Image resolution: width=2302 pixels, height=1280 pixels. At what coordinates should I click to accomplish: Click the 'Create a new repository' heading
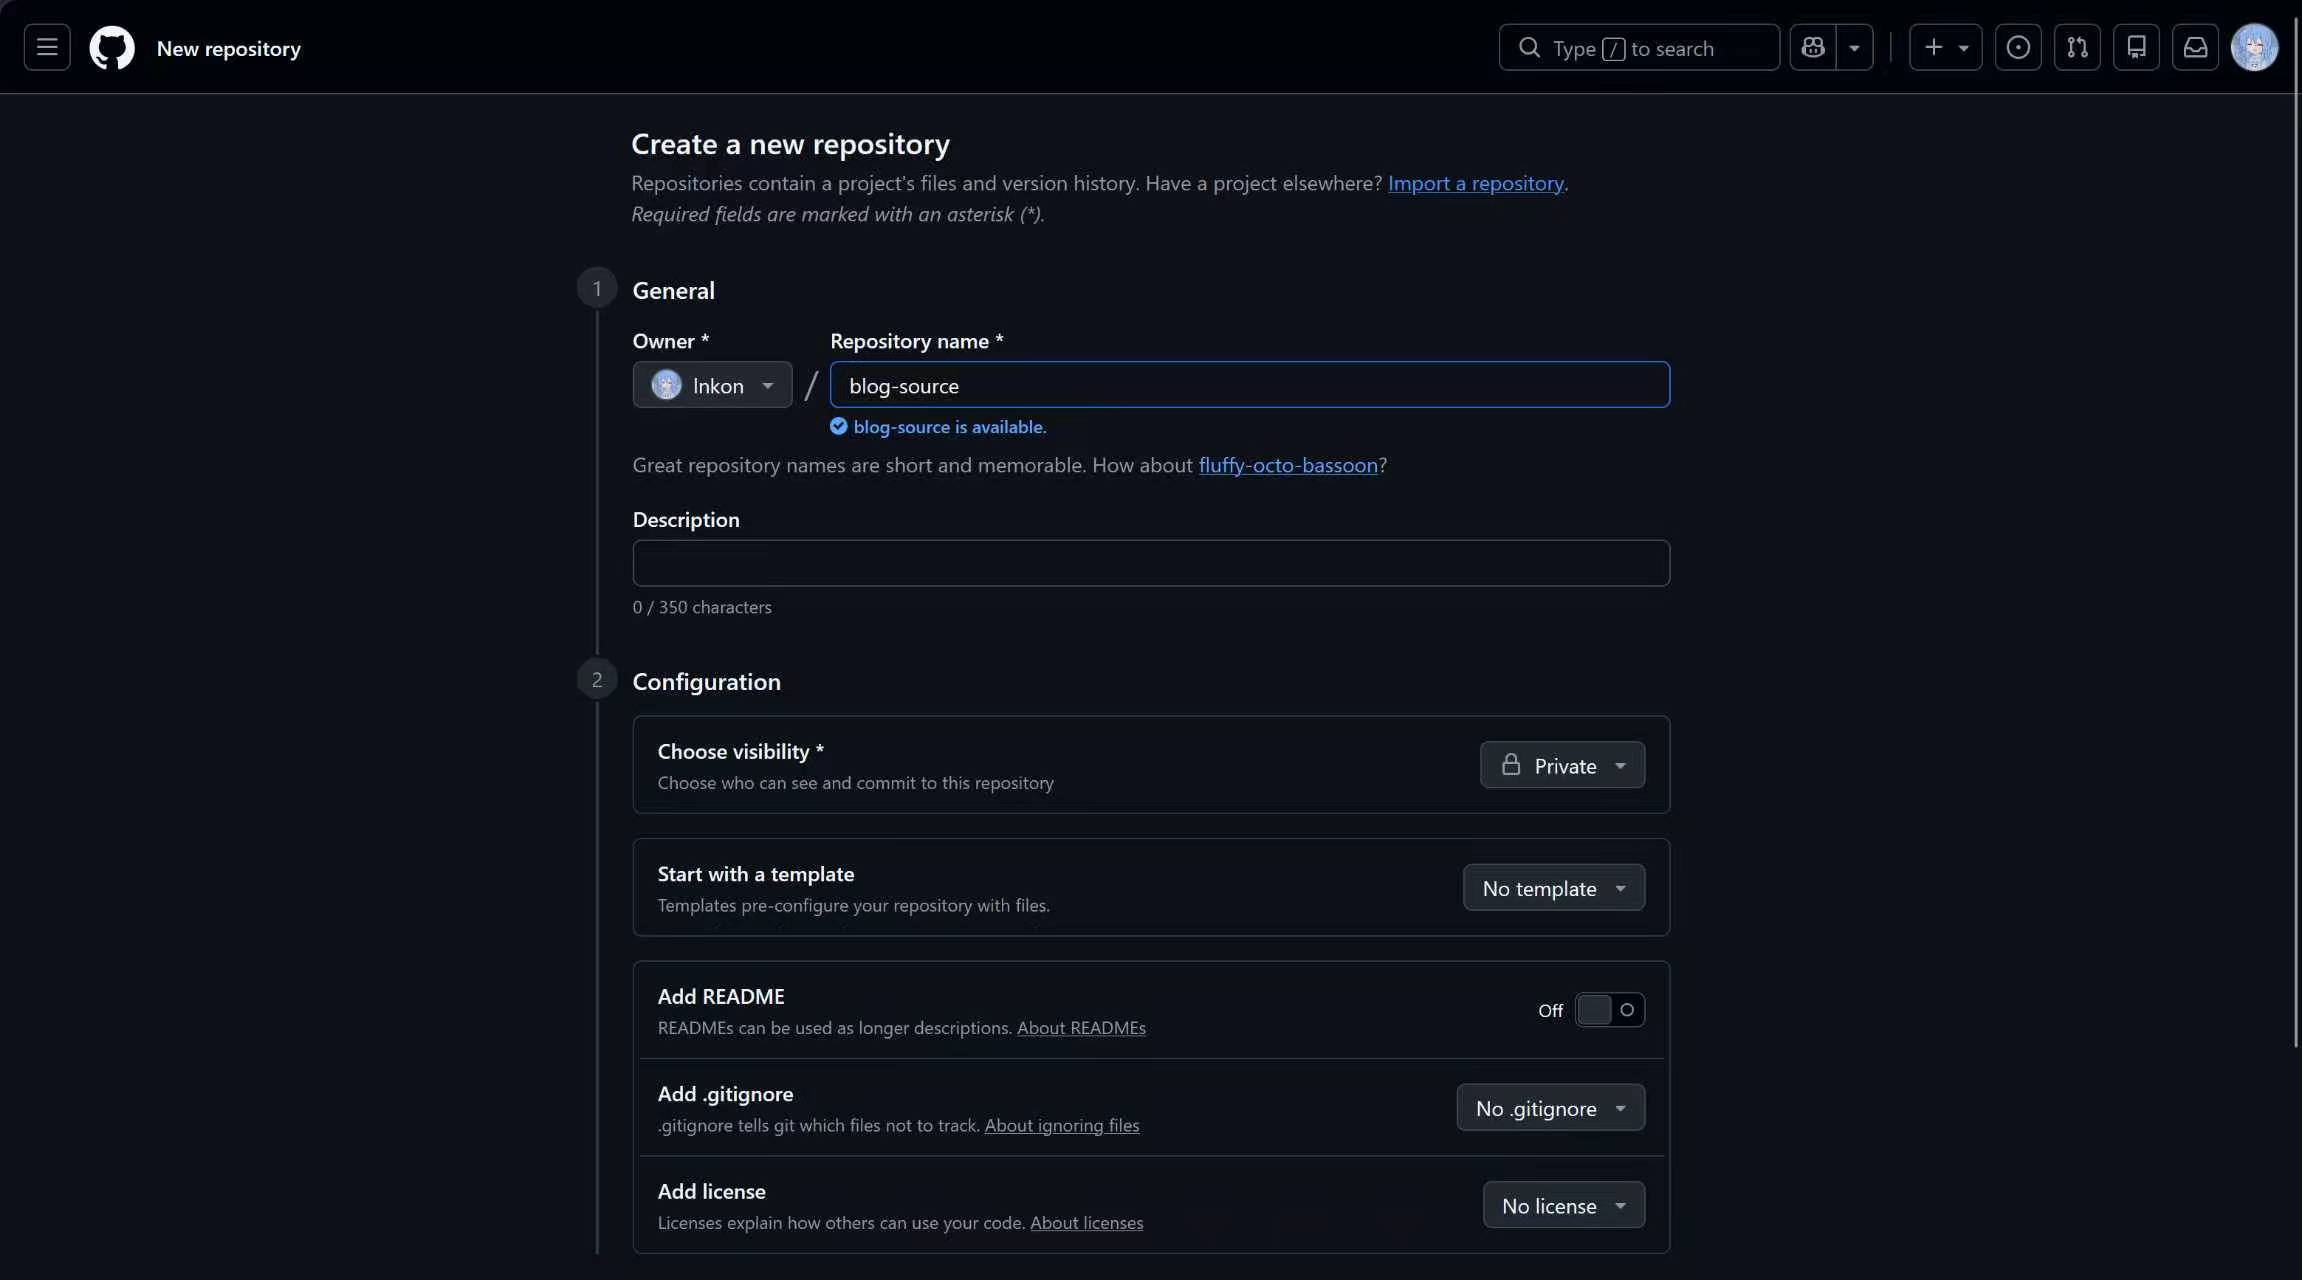click(790, 144)
